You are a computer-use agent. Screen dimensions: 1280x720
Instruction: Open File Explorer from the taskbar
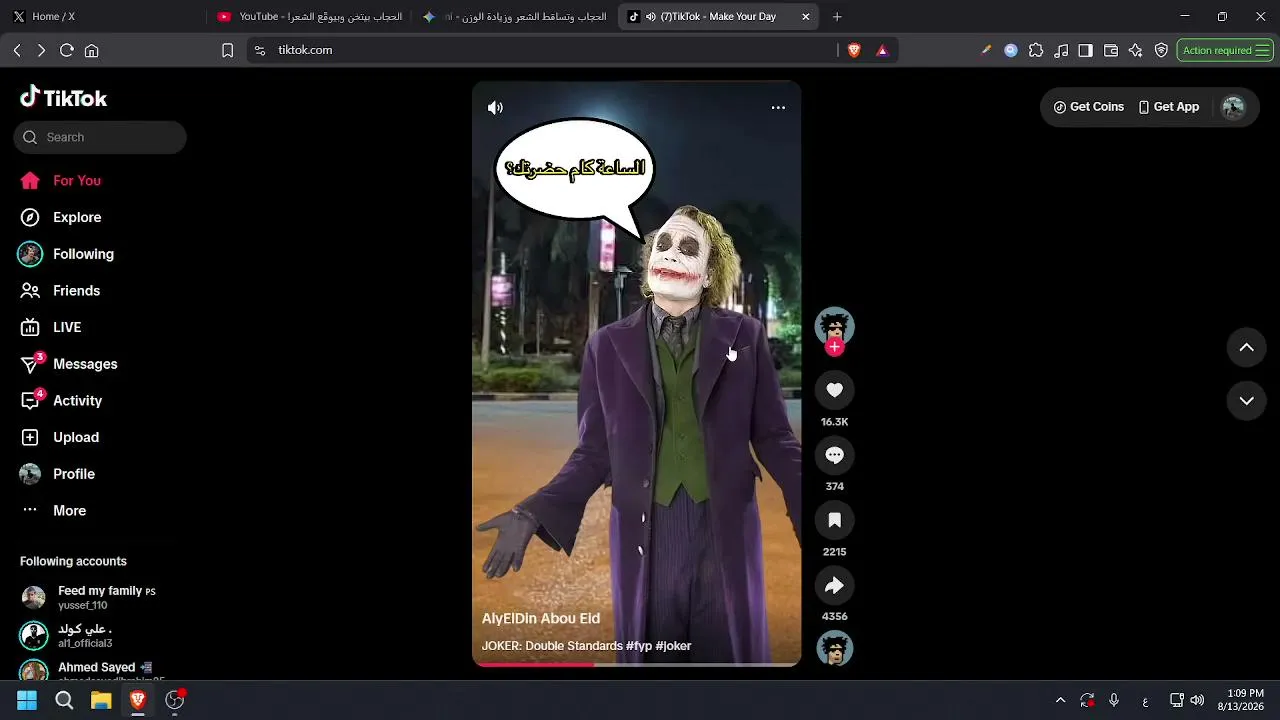pyautogui.click(x=101, y=700)
